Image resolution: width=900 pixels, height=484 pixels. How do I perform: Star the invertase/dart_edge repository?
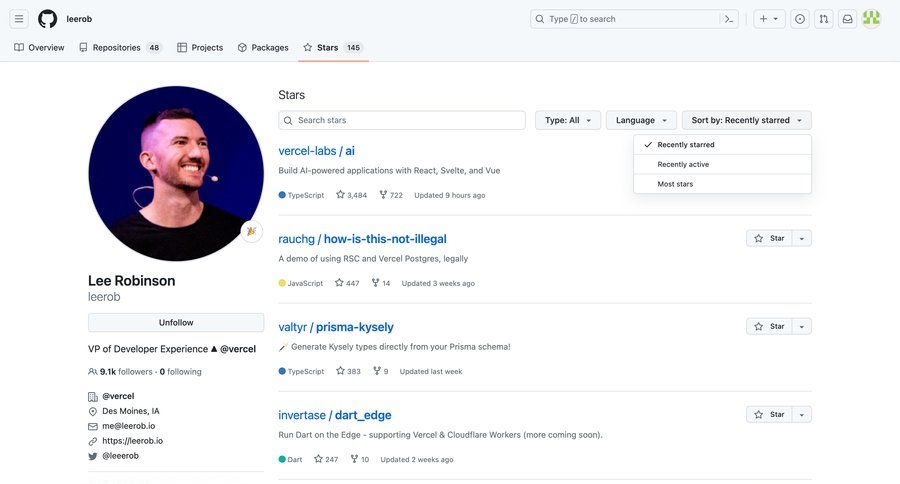(x=769, y=414)
